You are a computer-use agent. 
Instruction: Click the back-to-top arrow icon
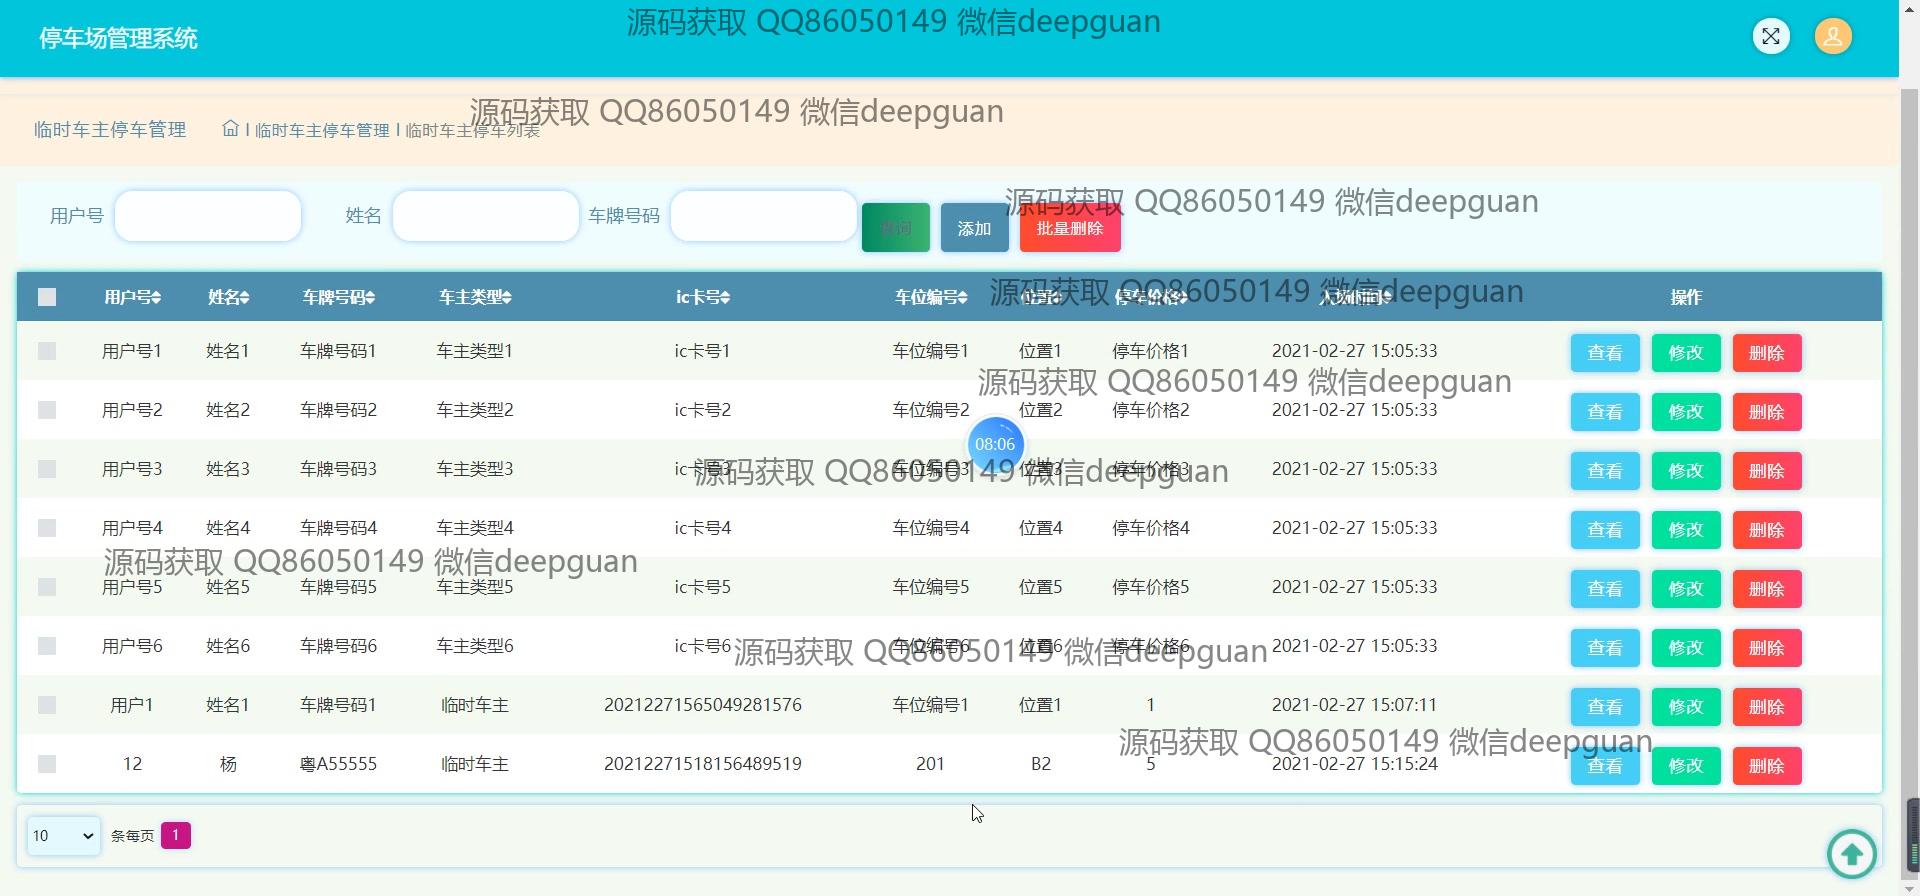pos(1851,854)
